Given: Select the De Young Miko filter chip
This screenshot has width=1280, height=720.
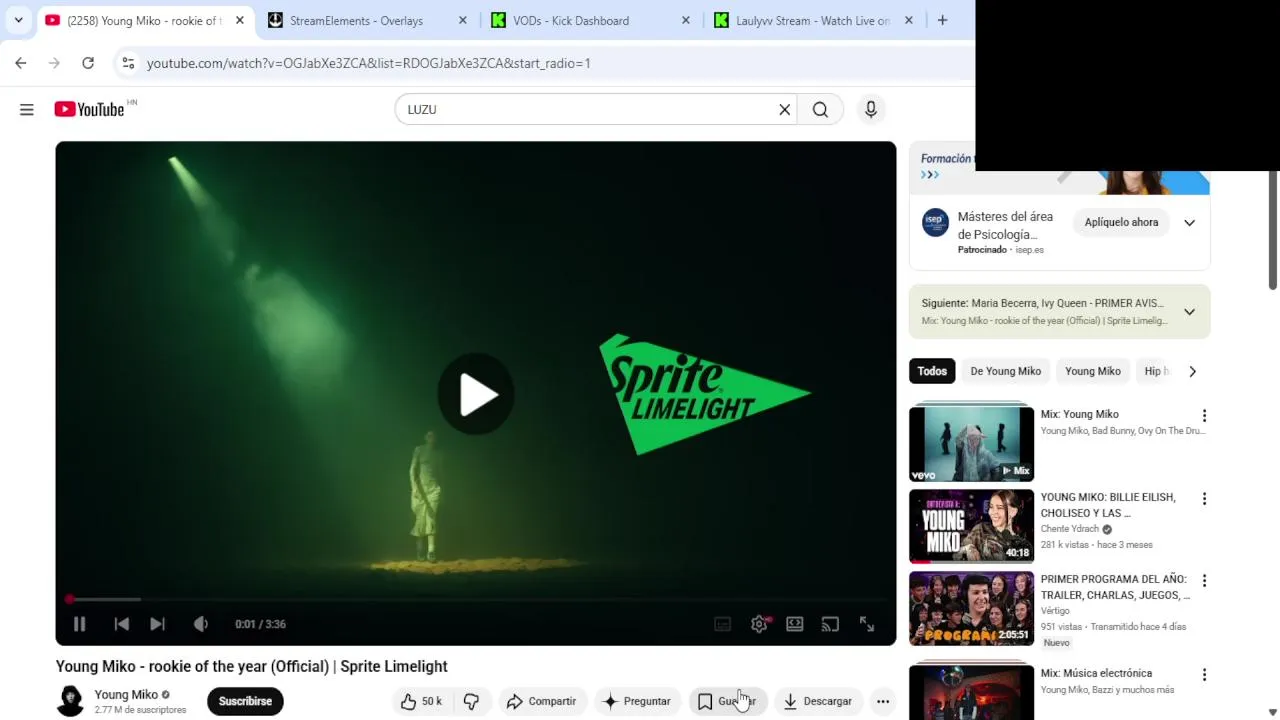Looking at the screenshot, I should [x=1005, y=371].
